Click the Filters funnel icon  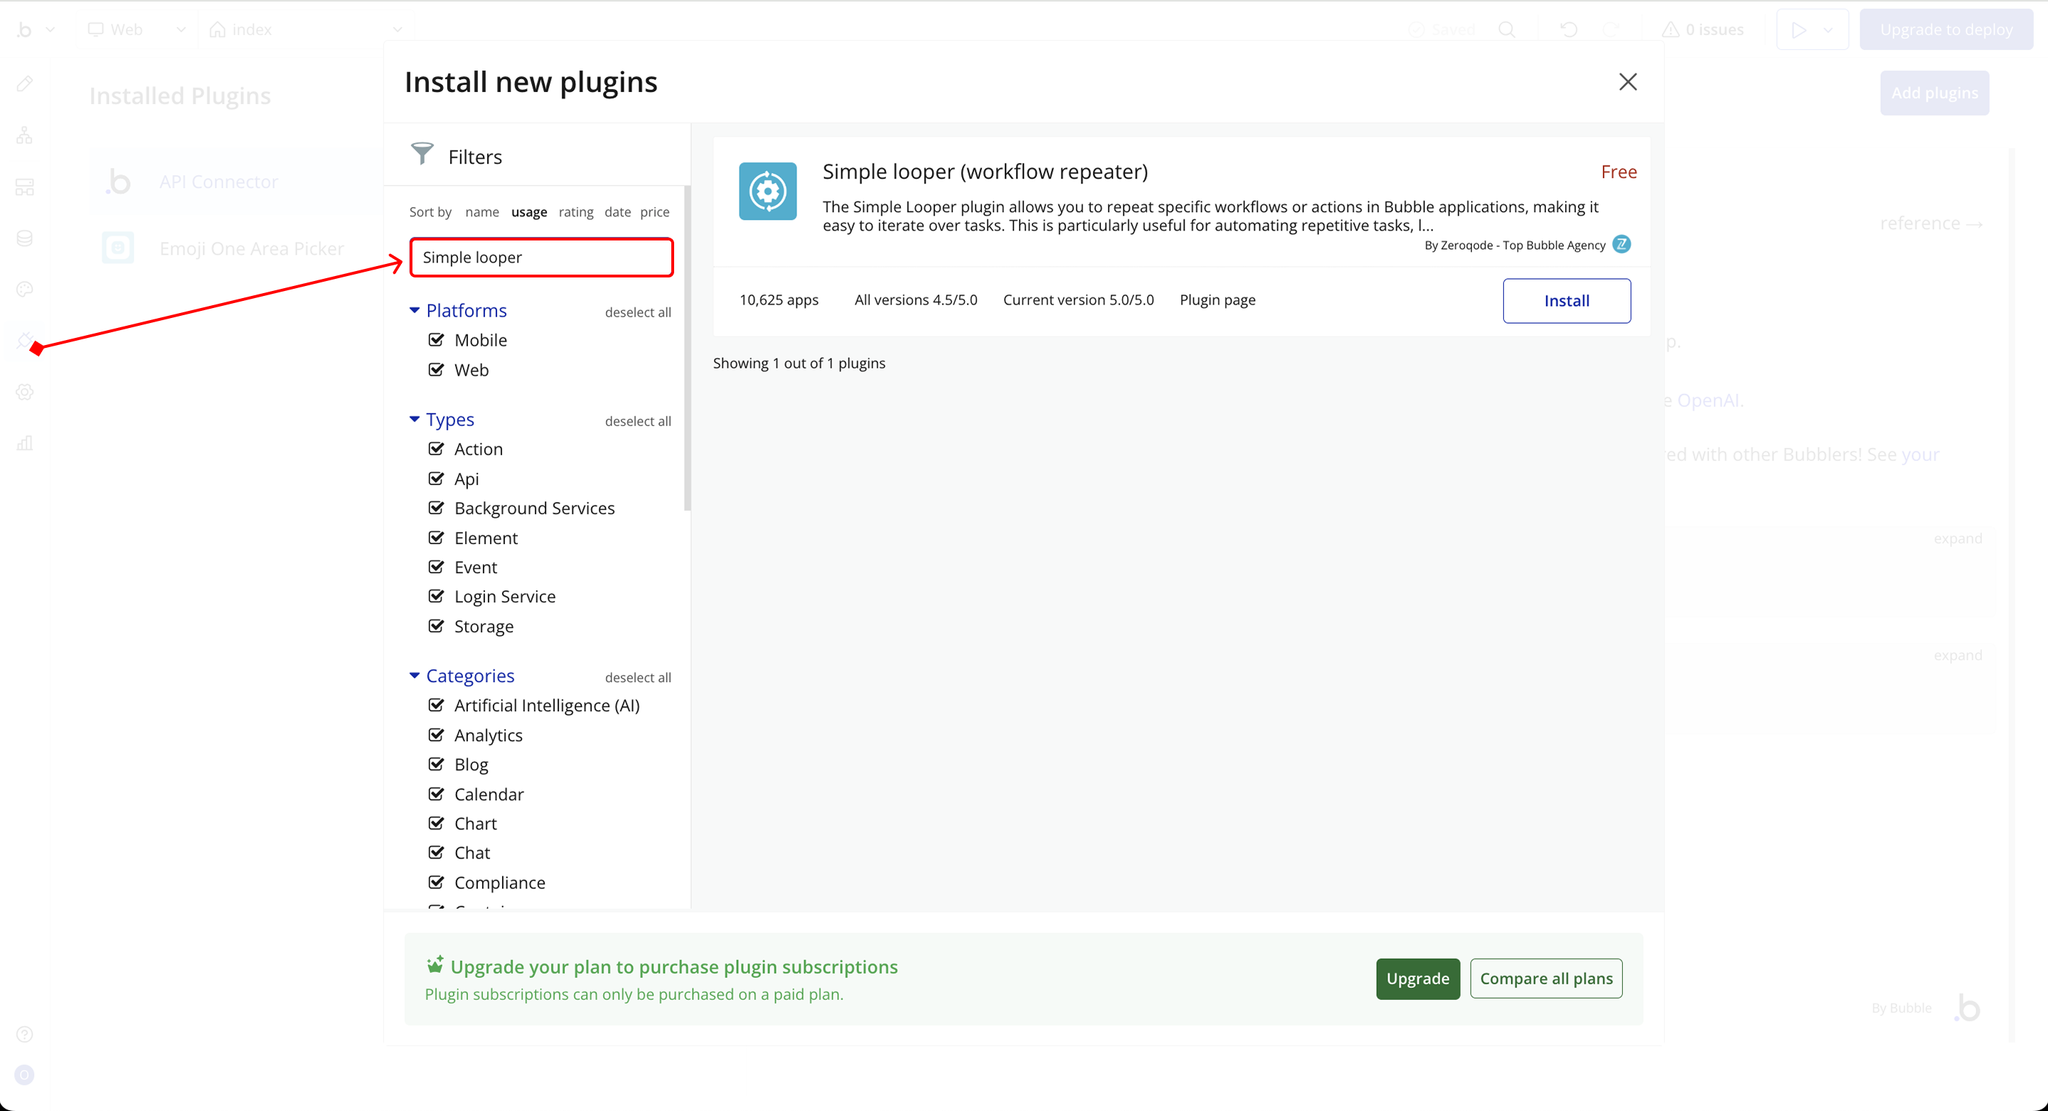pos(422,154)
